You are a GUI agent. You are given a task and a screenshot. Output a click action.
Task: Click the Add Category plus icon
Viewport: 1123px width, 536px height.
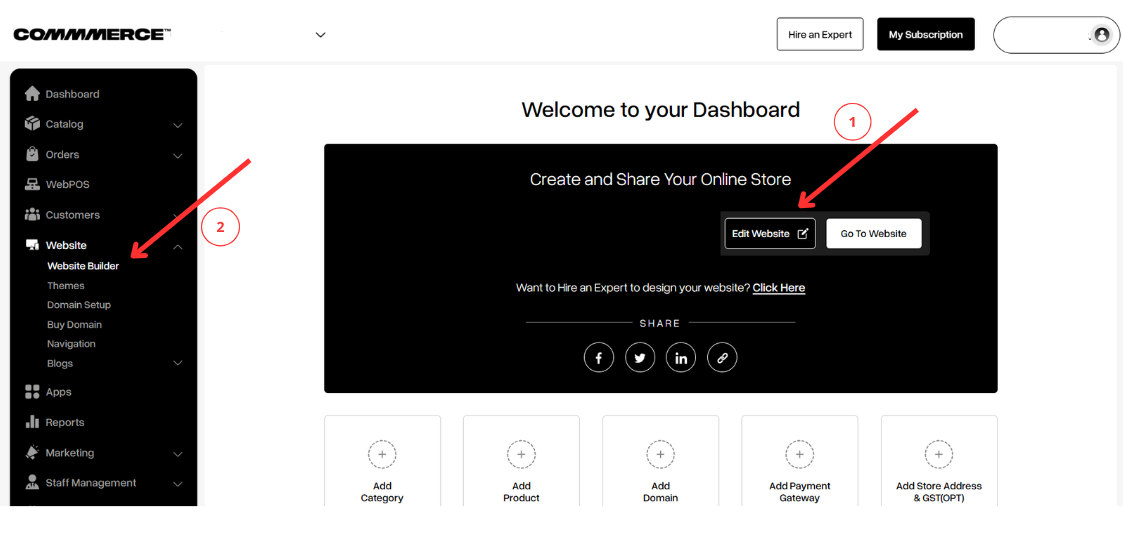tap(382, 454)
